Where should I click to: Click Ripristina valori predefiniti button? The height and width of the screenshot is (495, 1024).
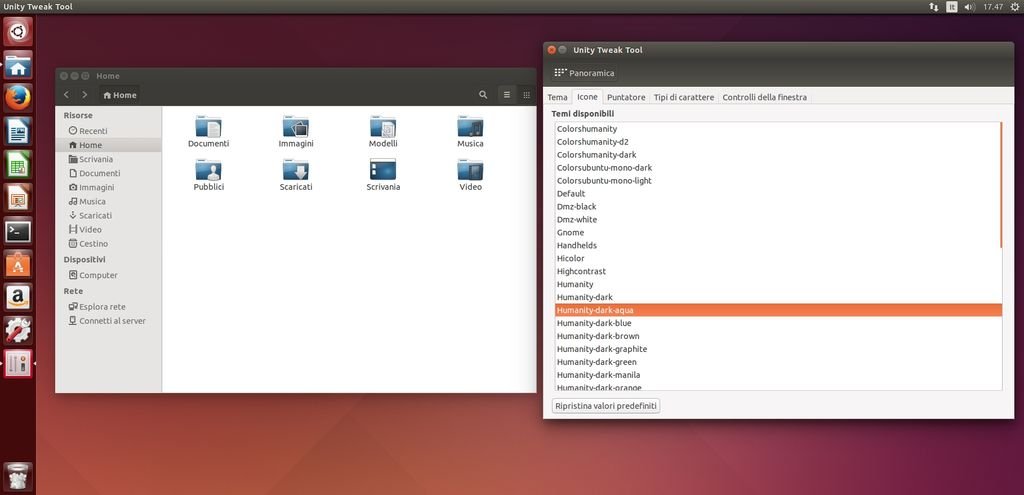click(606, 406)
